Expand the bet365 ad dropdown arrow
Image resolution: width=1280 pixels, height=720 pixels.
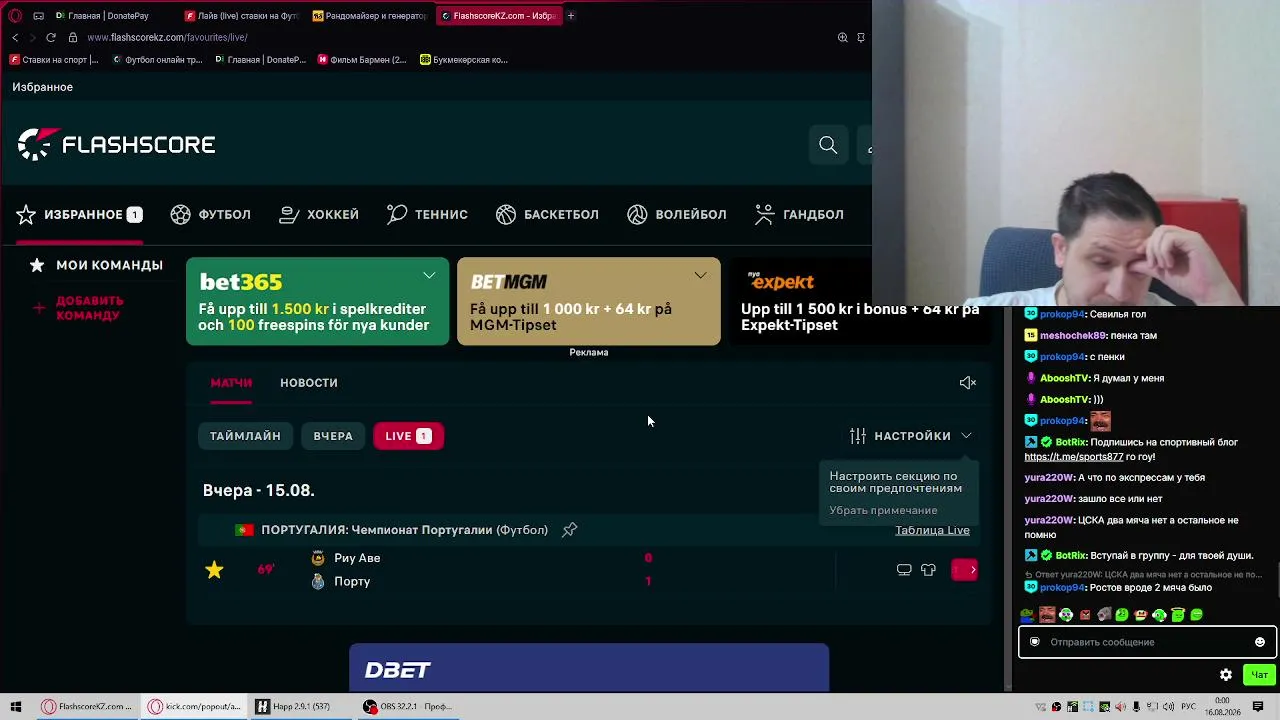pyautogui.click(x=429, y=275)
